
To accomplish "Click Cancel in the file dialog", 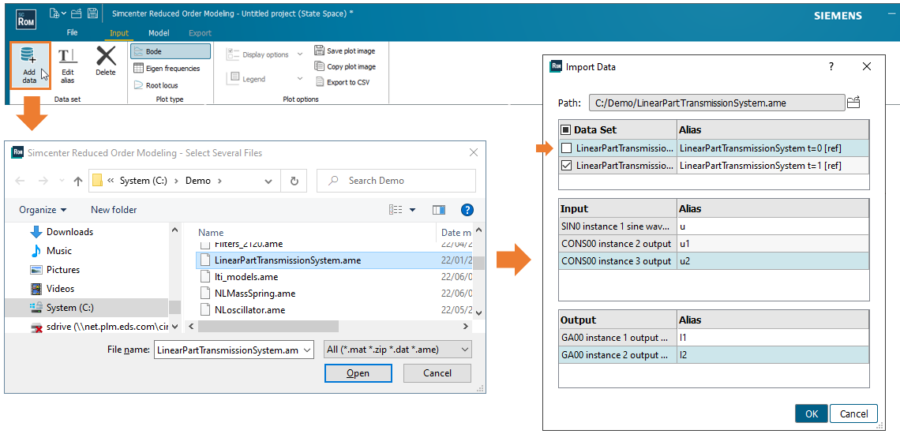I will pyautogui.click(x=437, y=374).
